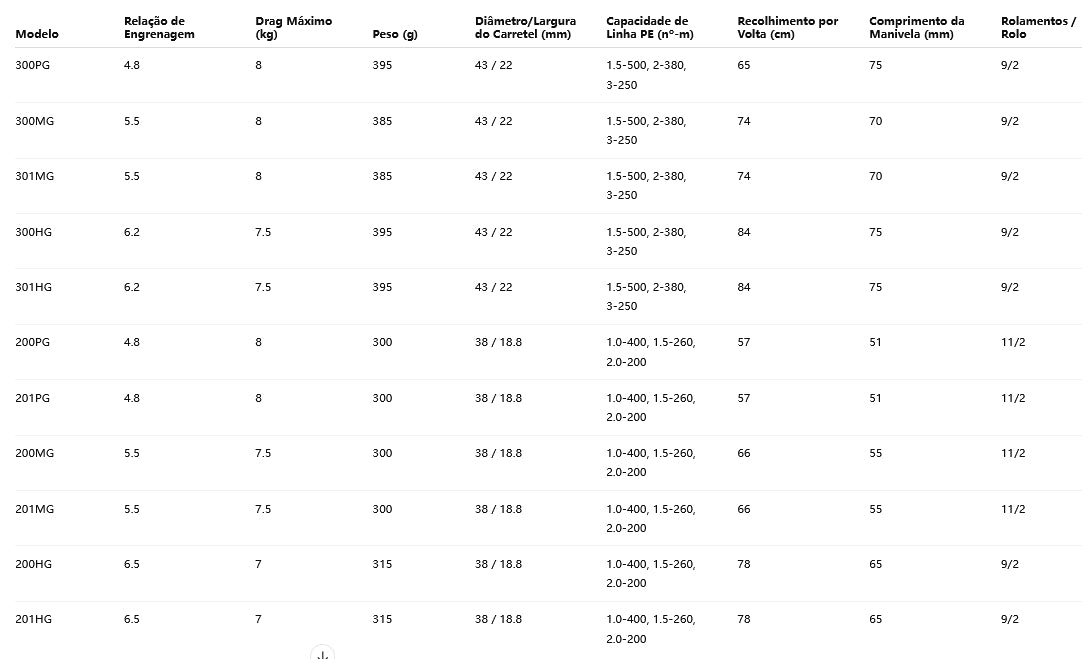Click the Drag Máximo (kg) column header

(x=293, y=28)
